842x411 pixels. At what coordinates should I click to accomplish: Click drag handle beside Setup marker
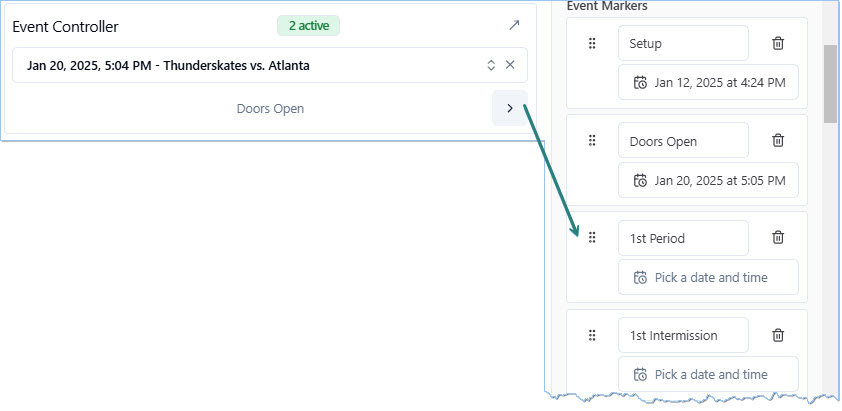[x=592, y=43]
